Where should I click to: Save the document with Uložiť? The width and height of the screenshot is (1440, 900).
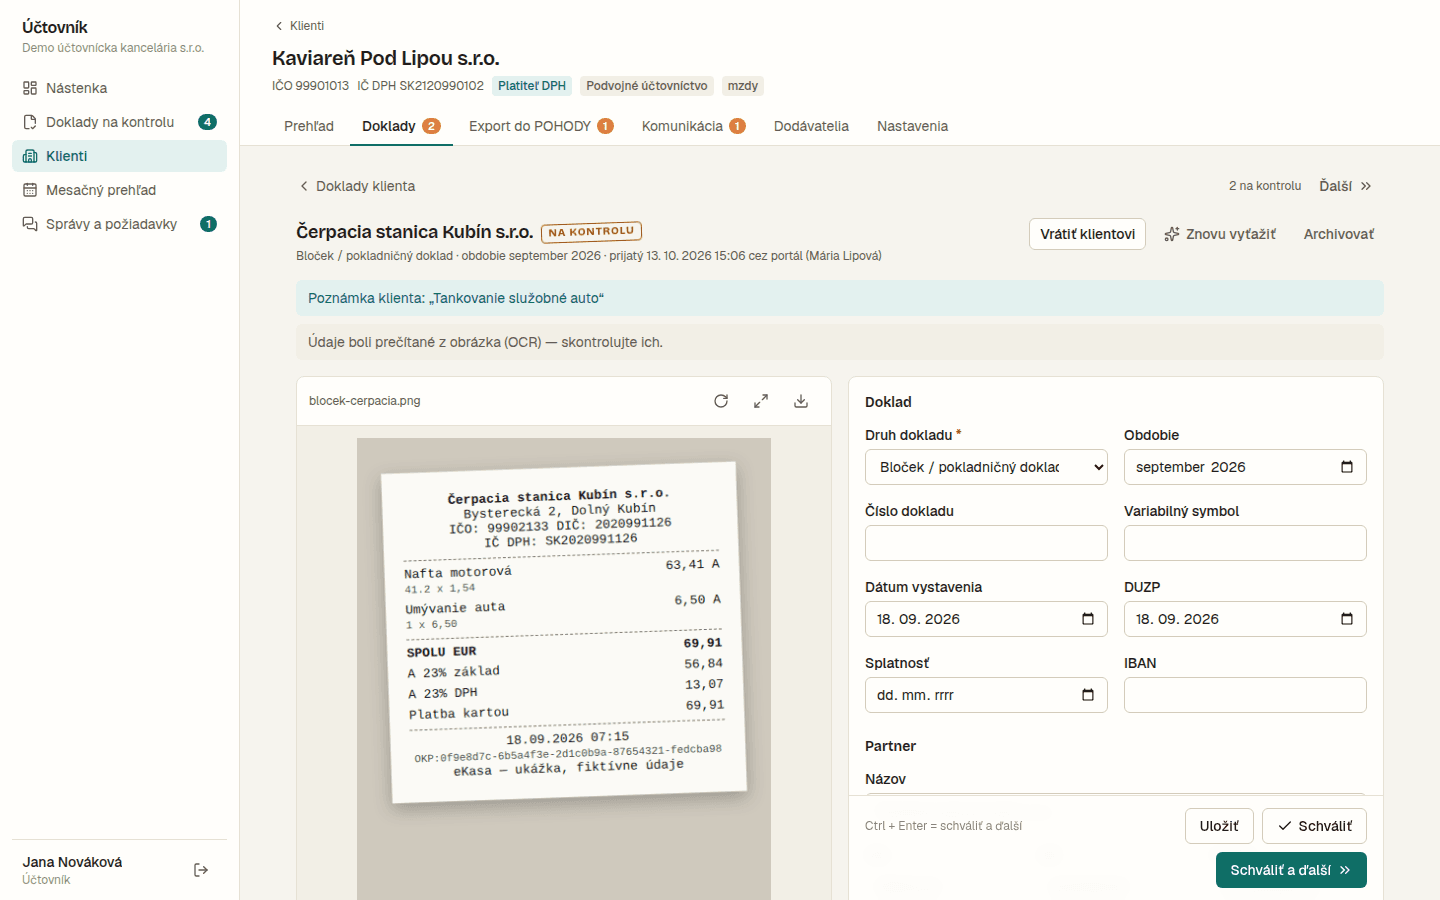(x=1219, y=826)
